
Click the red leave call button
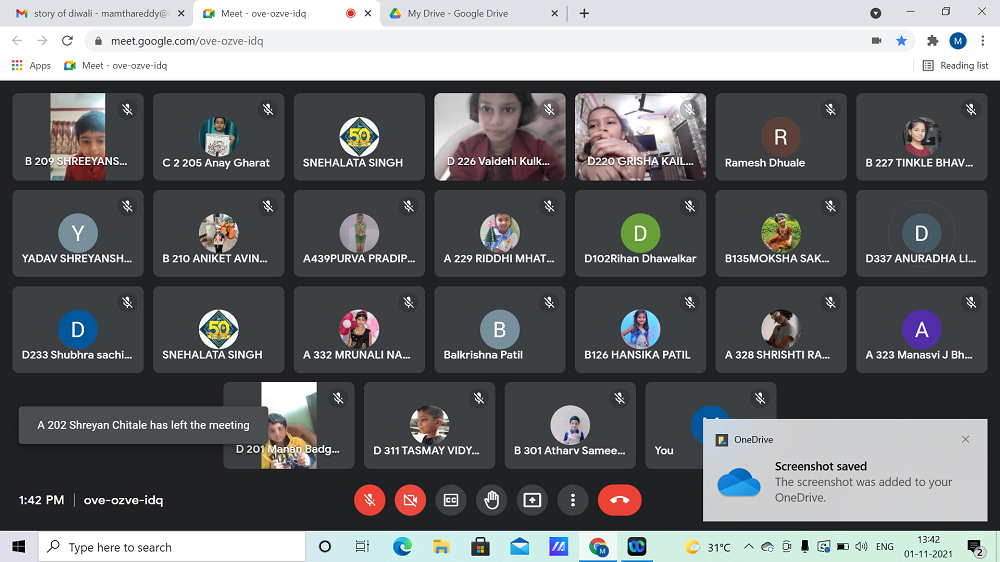(619, 500)
